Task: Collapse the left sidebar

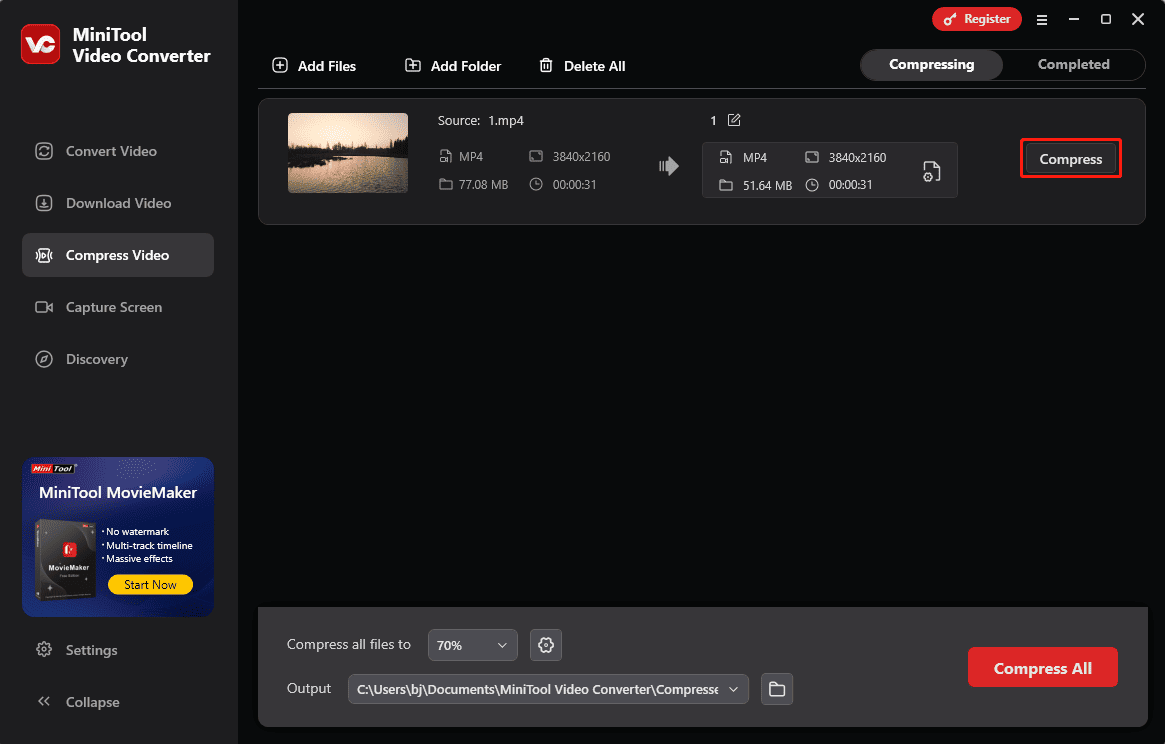Action: click(77, 702)
